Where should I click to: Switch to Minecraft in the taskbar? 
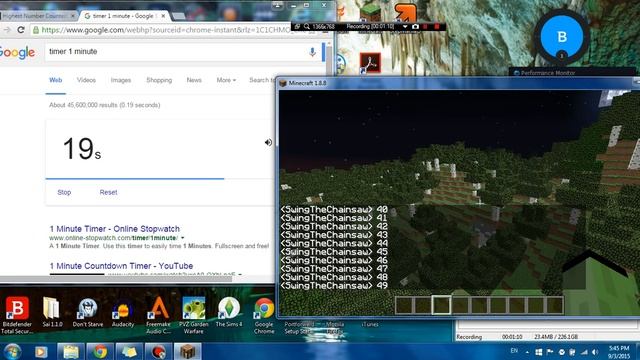(x=188, y=352)
